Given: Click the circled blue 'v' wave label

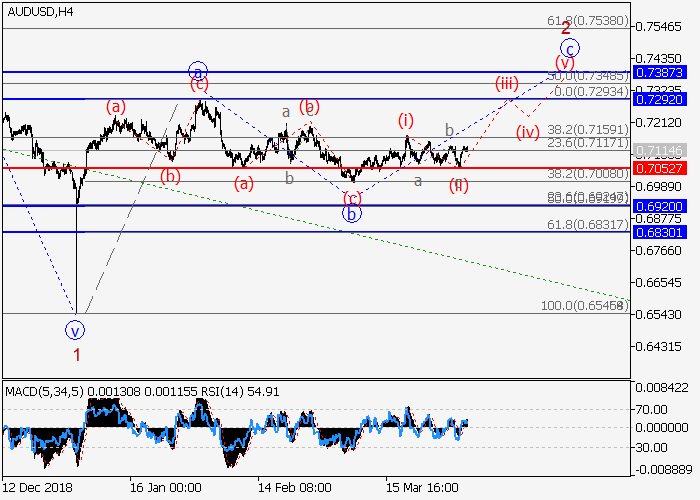Looking at the screenshot, I should [x=75, y=329].
